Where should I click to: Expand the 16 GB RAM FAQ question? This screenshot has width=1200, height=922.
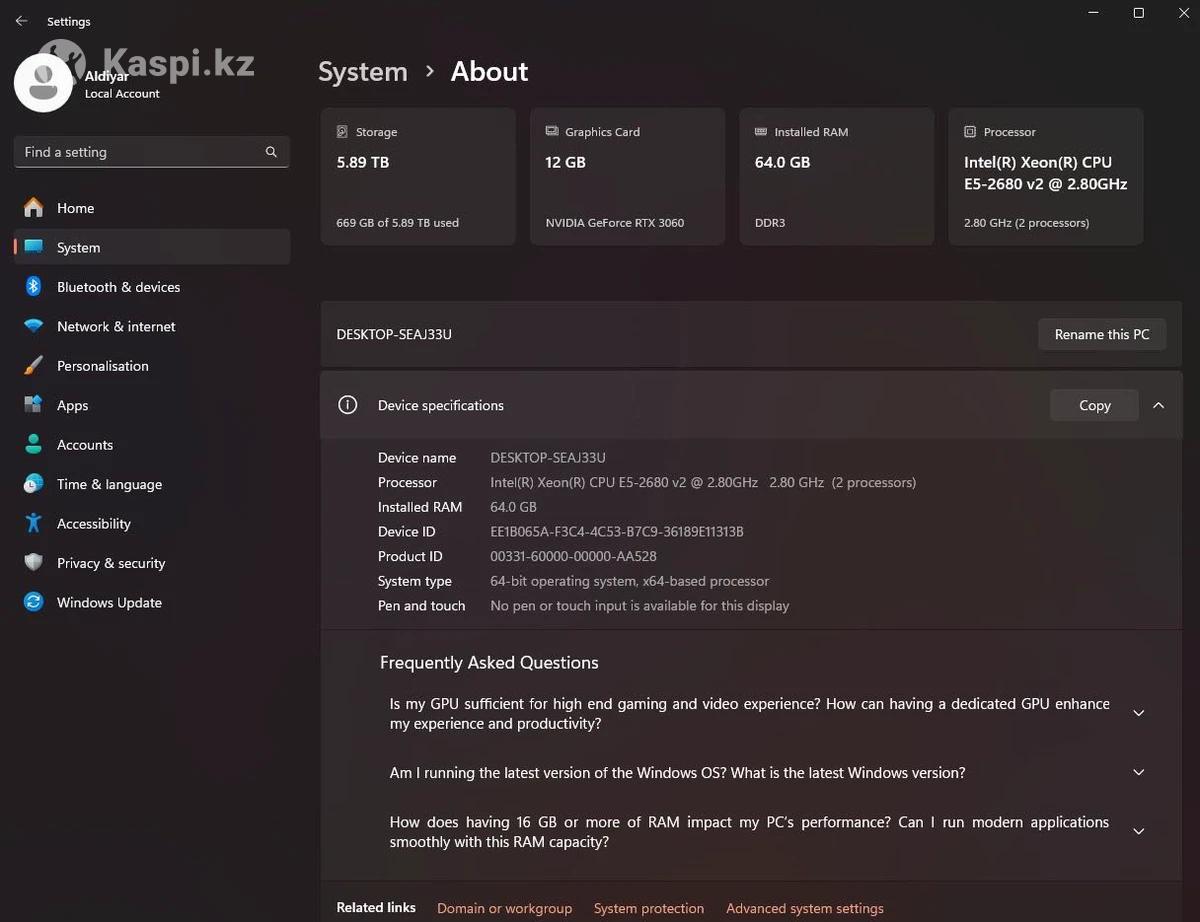[x=1138, y=831]
